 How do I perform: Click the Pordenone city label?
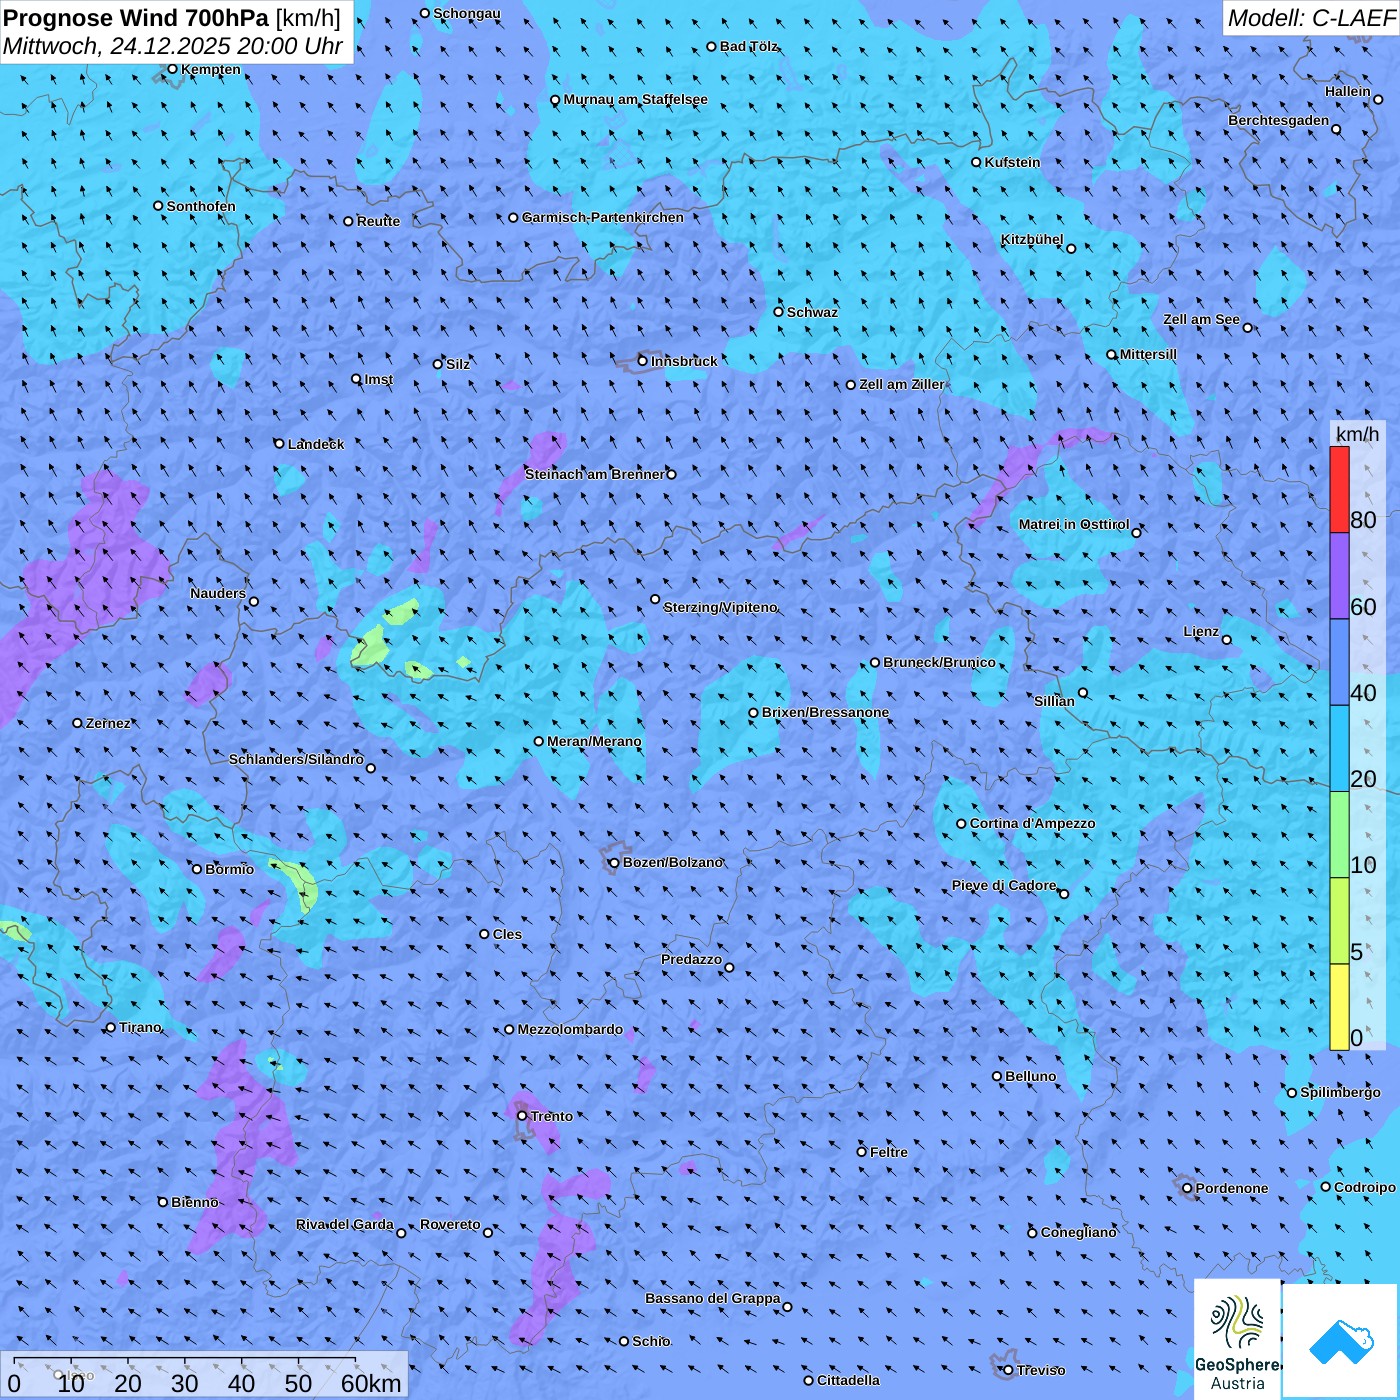1232,1188
